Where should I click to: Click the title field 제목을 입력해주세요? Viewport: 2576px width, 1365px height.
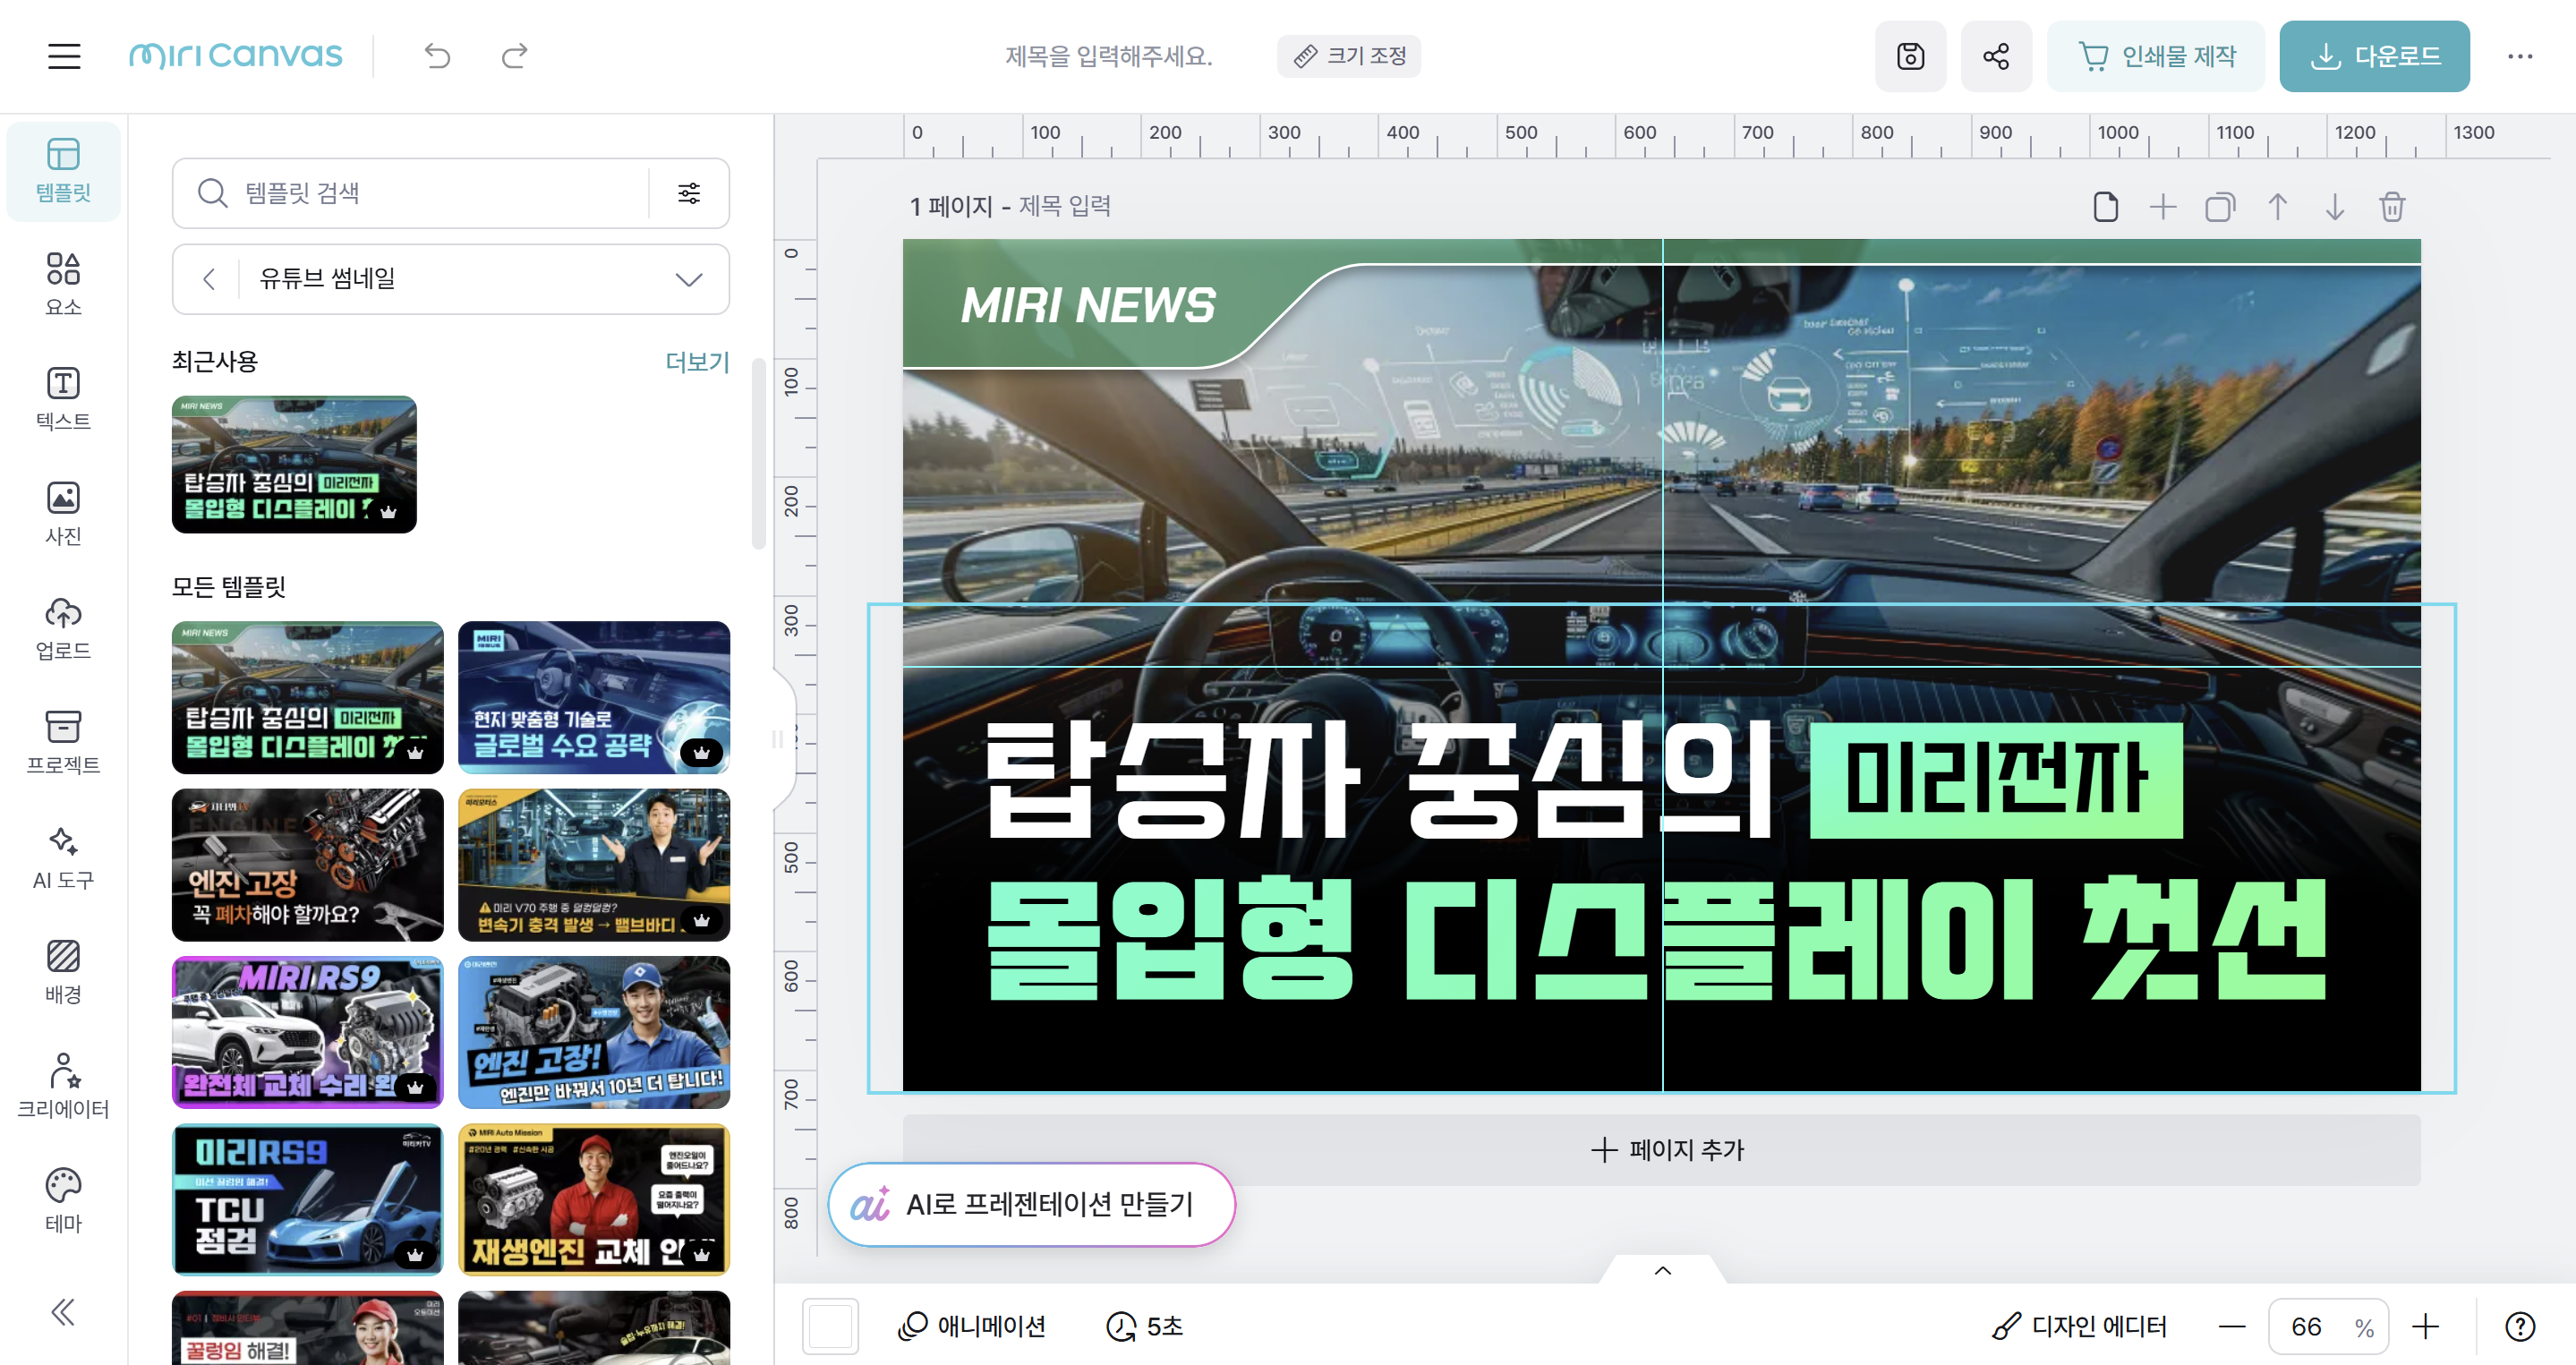click(1109, 56)
